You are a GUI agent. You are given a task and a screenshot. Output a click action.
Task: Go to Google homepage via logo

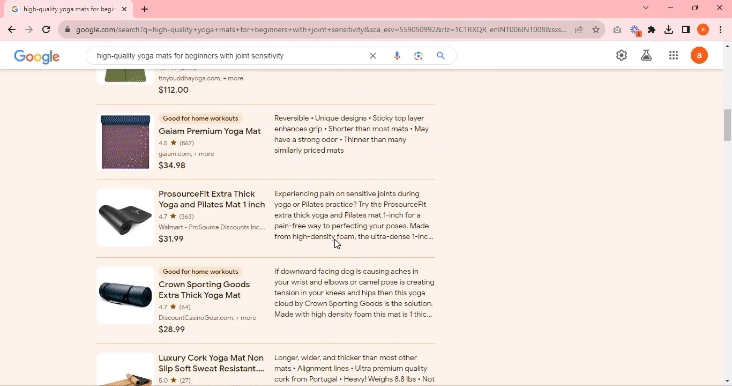pos(36,56)
